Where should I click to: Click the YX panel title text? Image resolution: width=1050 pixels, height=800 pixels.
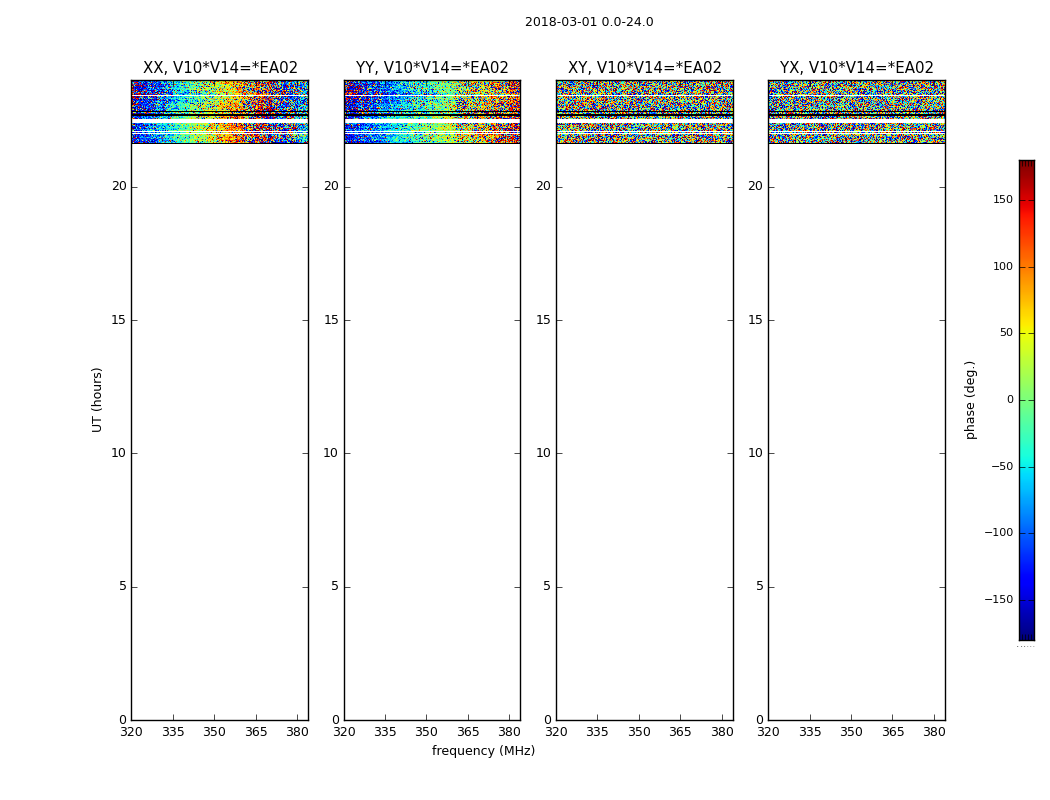point(857,68)
